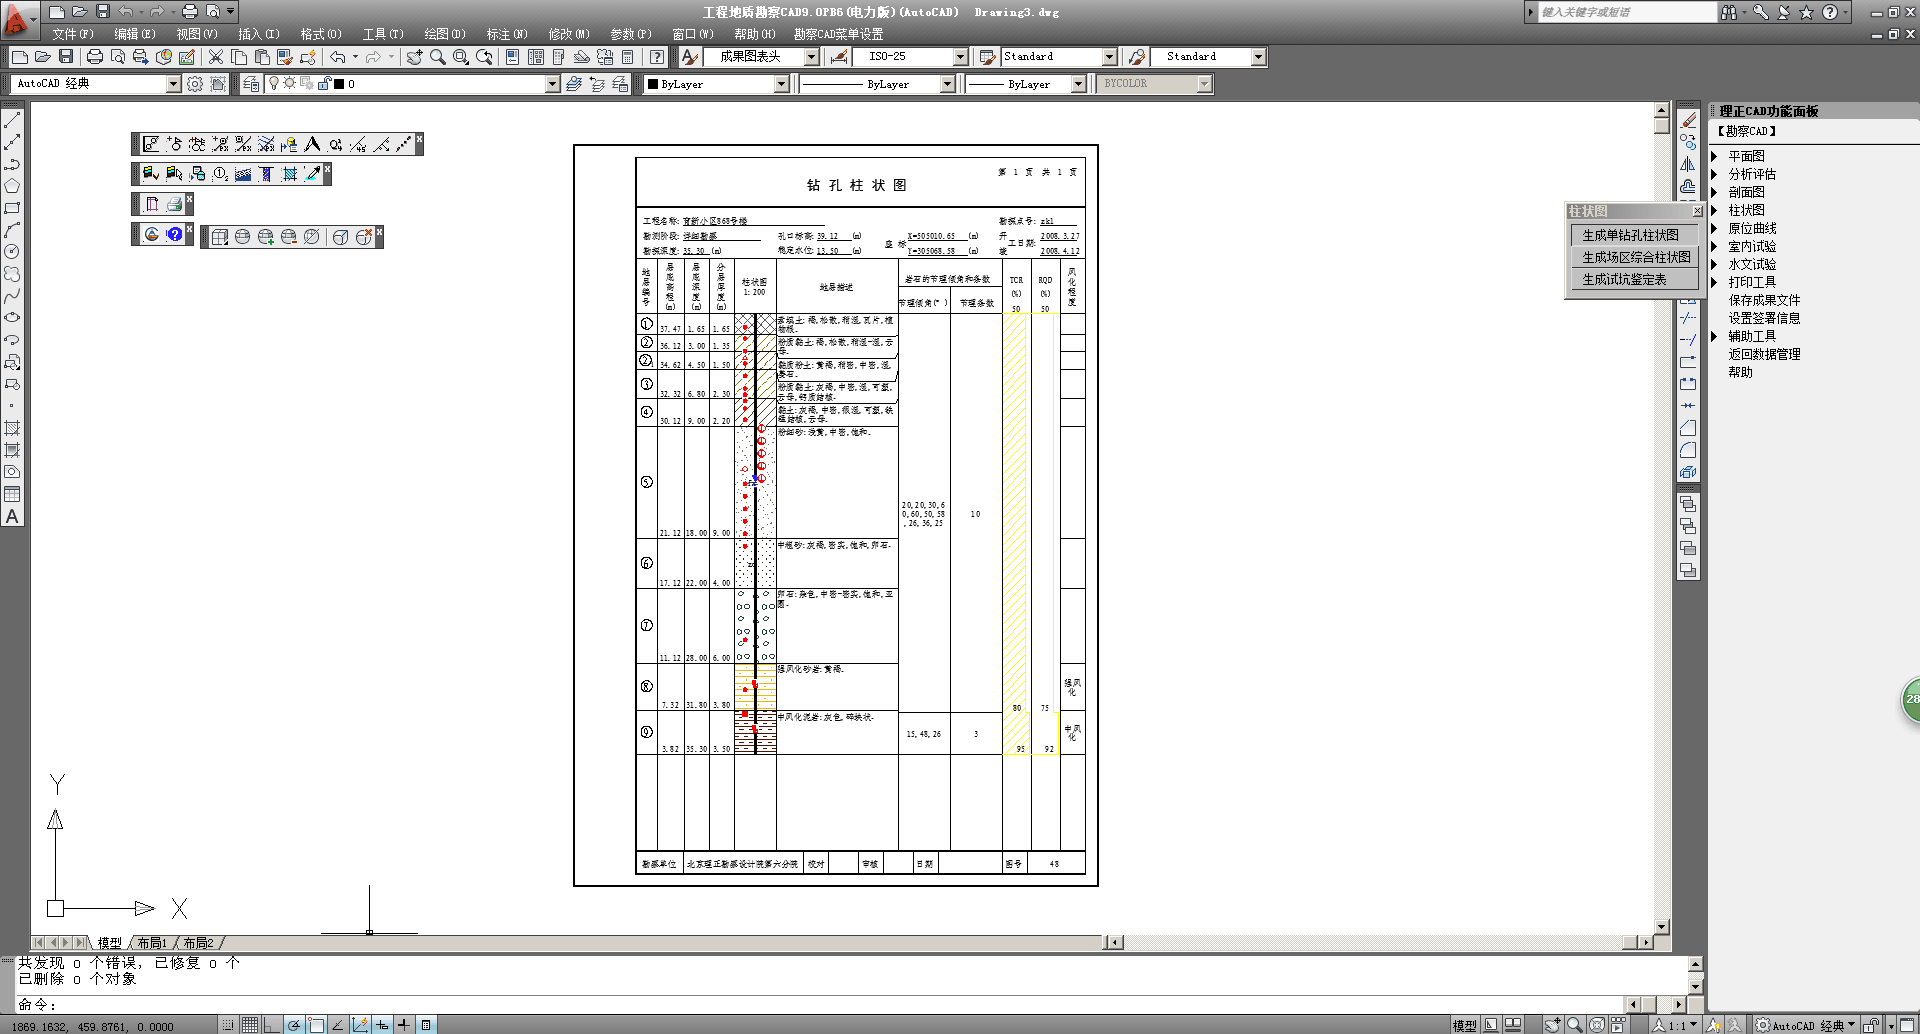Select the Line tool in draw toolbar
This screenshot has width=1920, height=1034.
pyautogui.click(x=12, y=120)
